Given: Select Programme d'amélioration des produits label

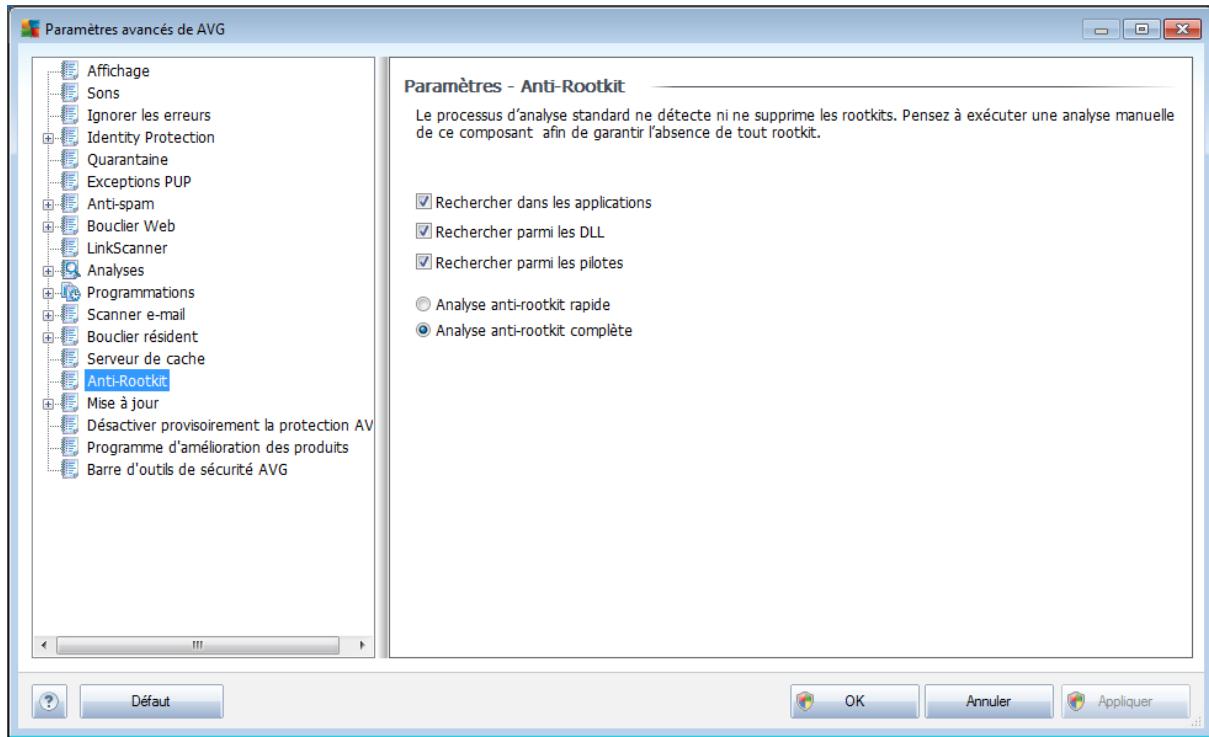Looking at the screenshot, I should 217,446.
